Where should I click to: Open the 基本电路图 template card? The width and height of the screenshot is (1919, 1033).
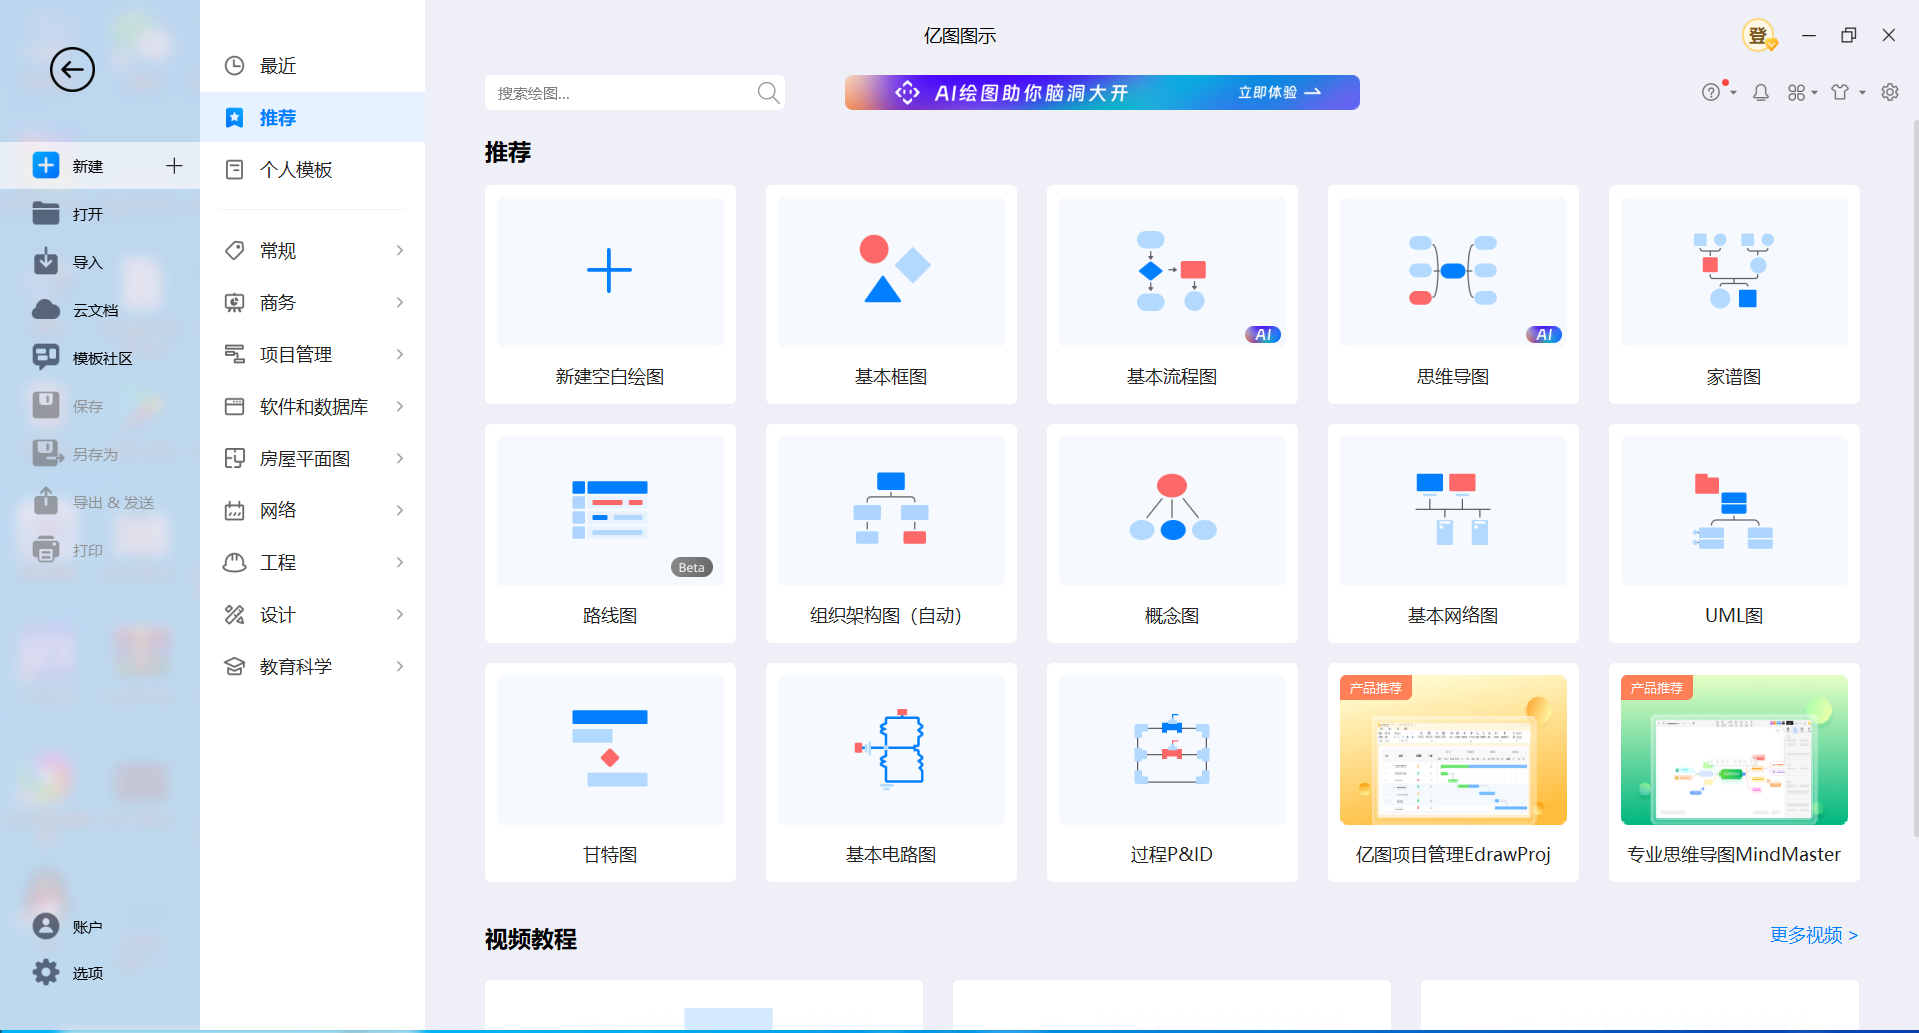tap(891, 772)
